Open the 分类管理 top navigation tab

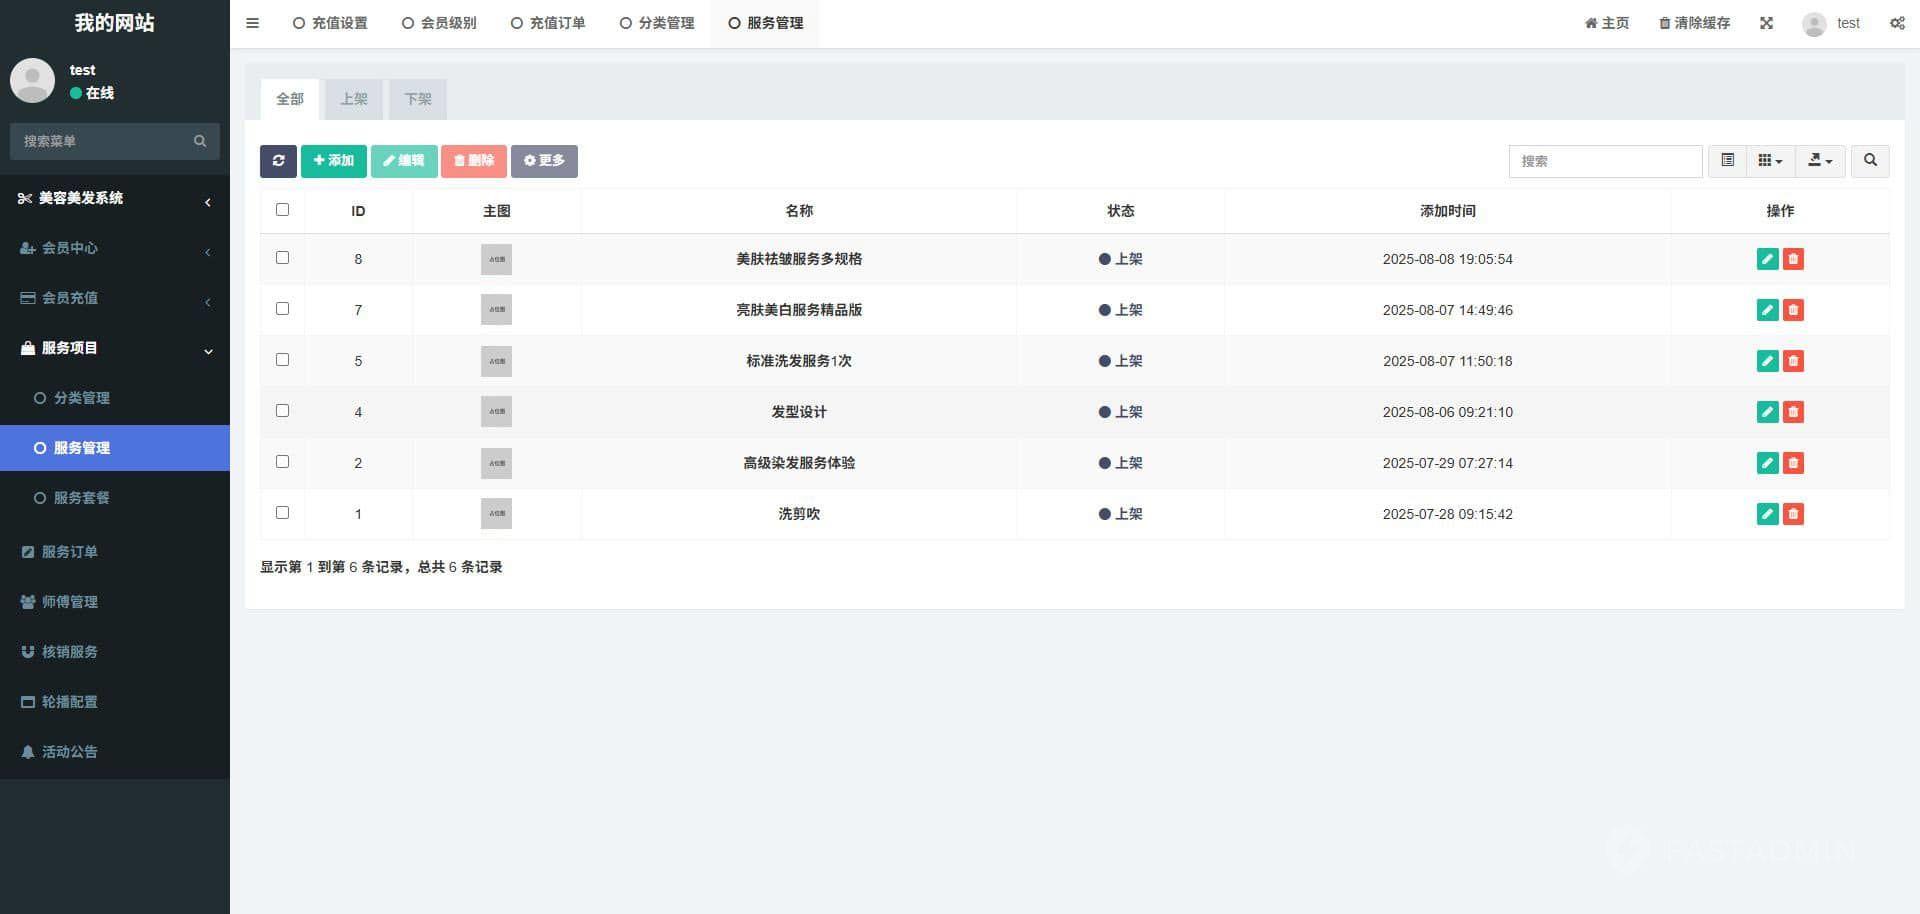point(657,23)
